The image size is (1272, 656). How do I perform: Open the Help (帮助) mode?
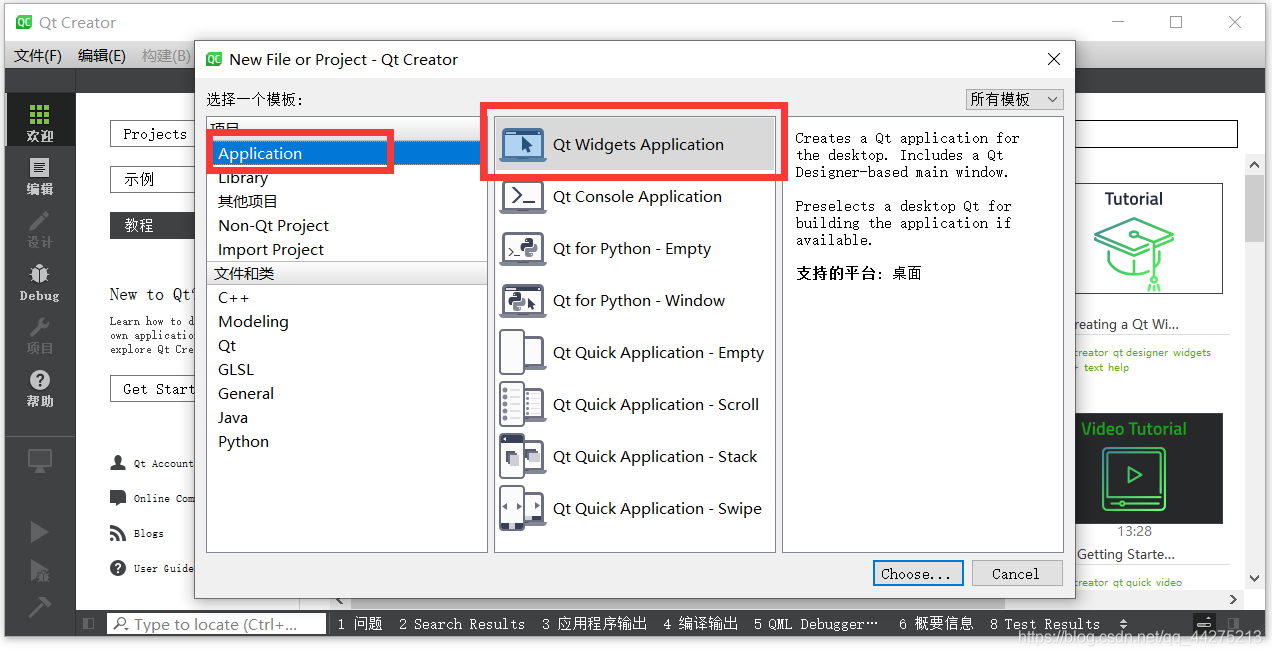40,388
